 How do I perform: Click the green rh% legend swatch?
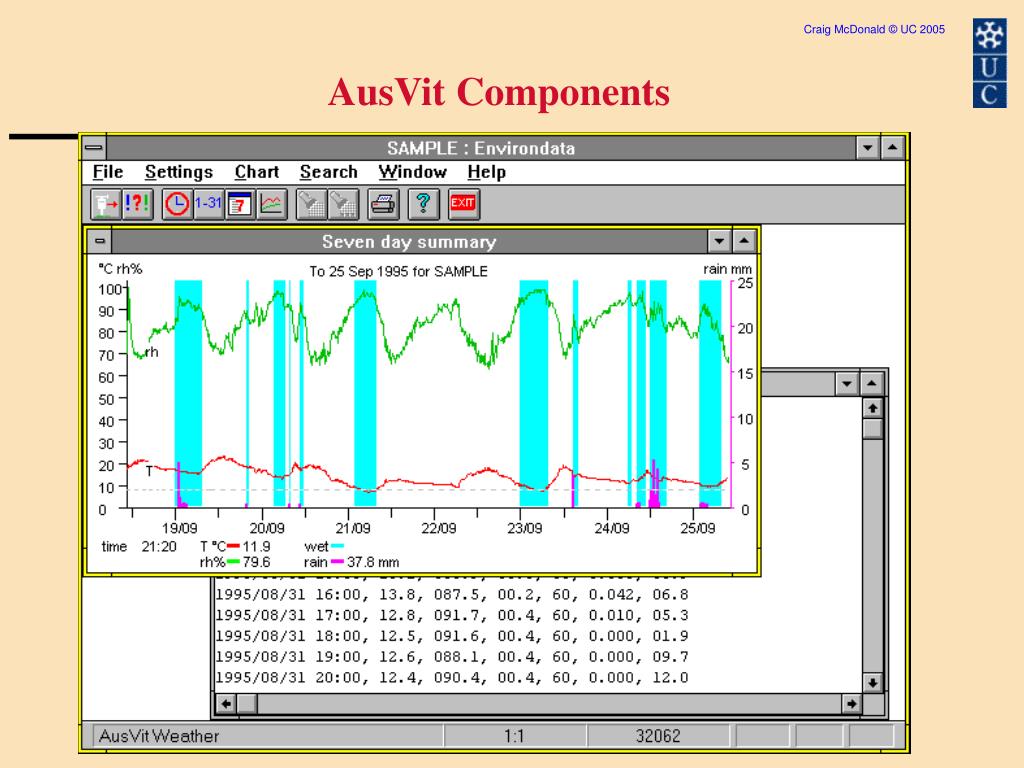pyautogui.click(x=233, y=562)
